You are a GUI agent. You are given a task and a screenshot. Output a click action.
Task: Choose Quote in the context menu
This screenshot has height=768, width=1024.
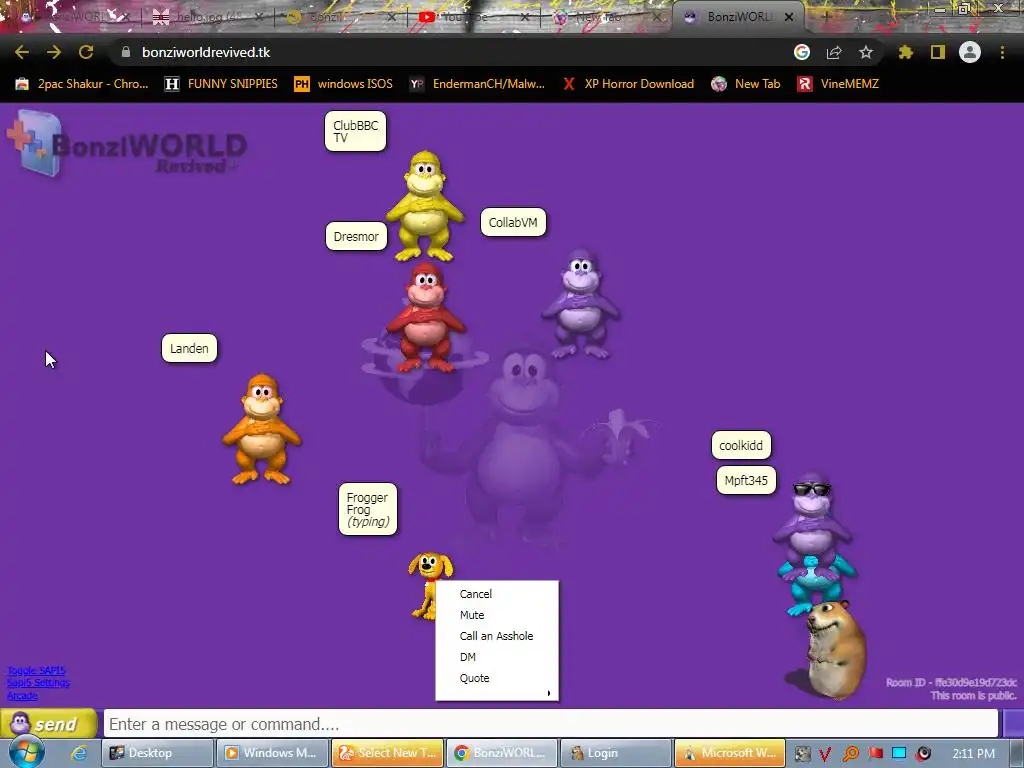click(497, 678)
